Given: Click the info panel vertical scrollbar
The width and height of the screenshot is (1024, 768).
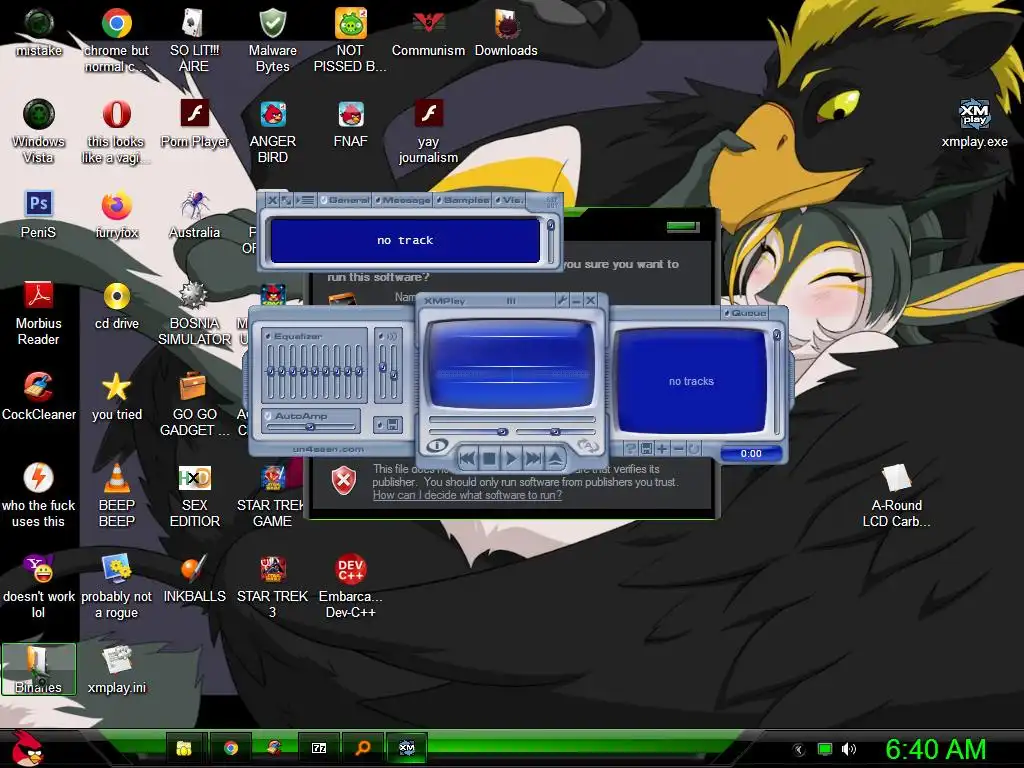Looking at the screenshot, I should 551,240.
